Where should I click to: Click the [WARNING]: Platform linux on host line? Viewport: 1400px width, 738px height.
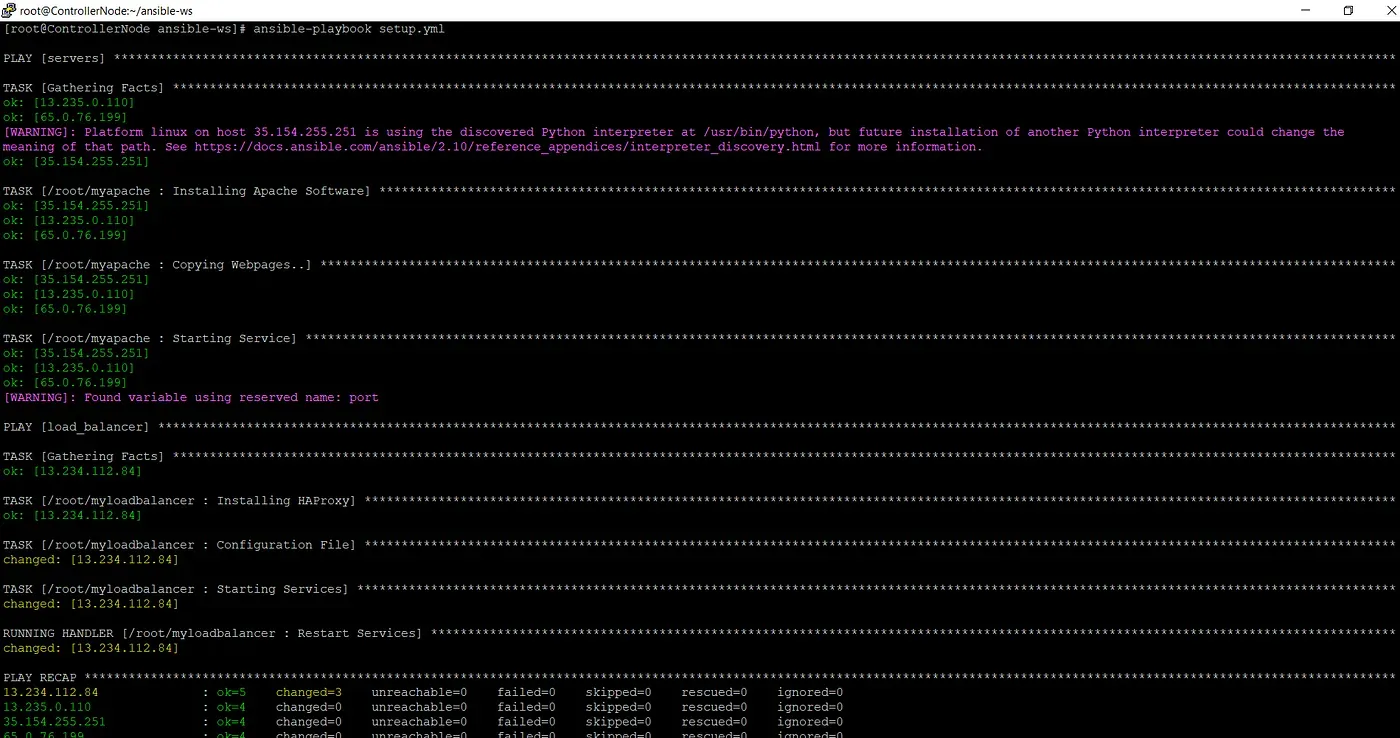click(674, 132)
